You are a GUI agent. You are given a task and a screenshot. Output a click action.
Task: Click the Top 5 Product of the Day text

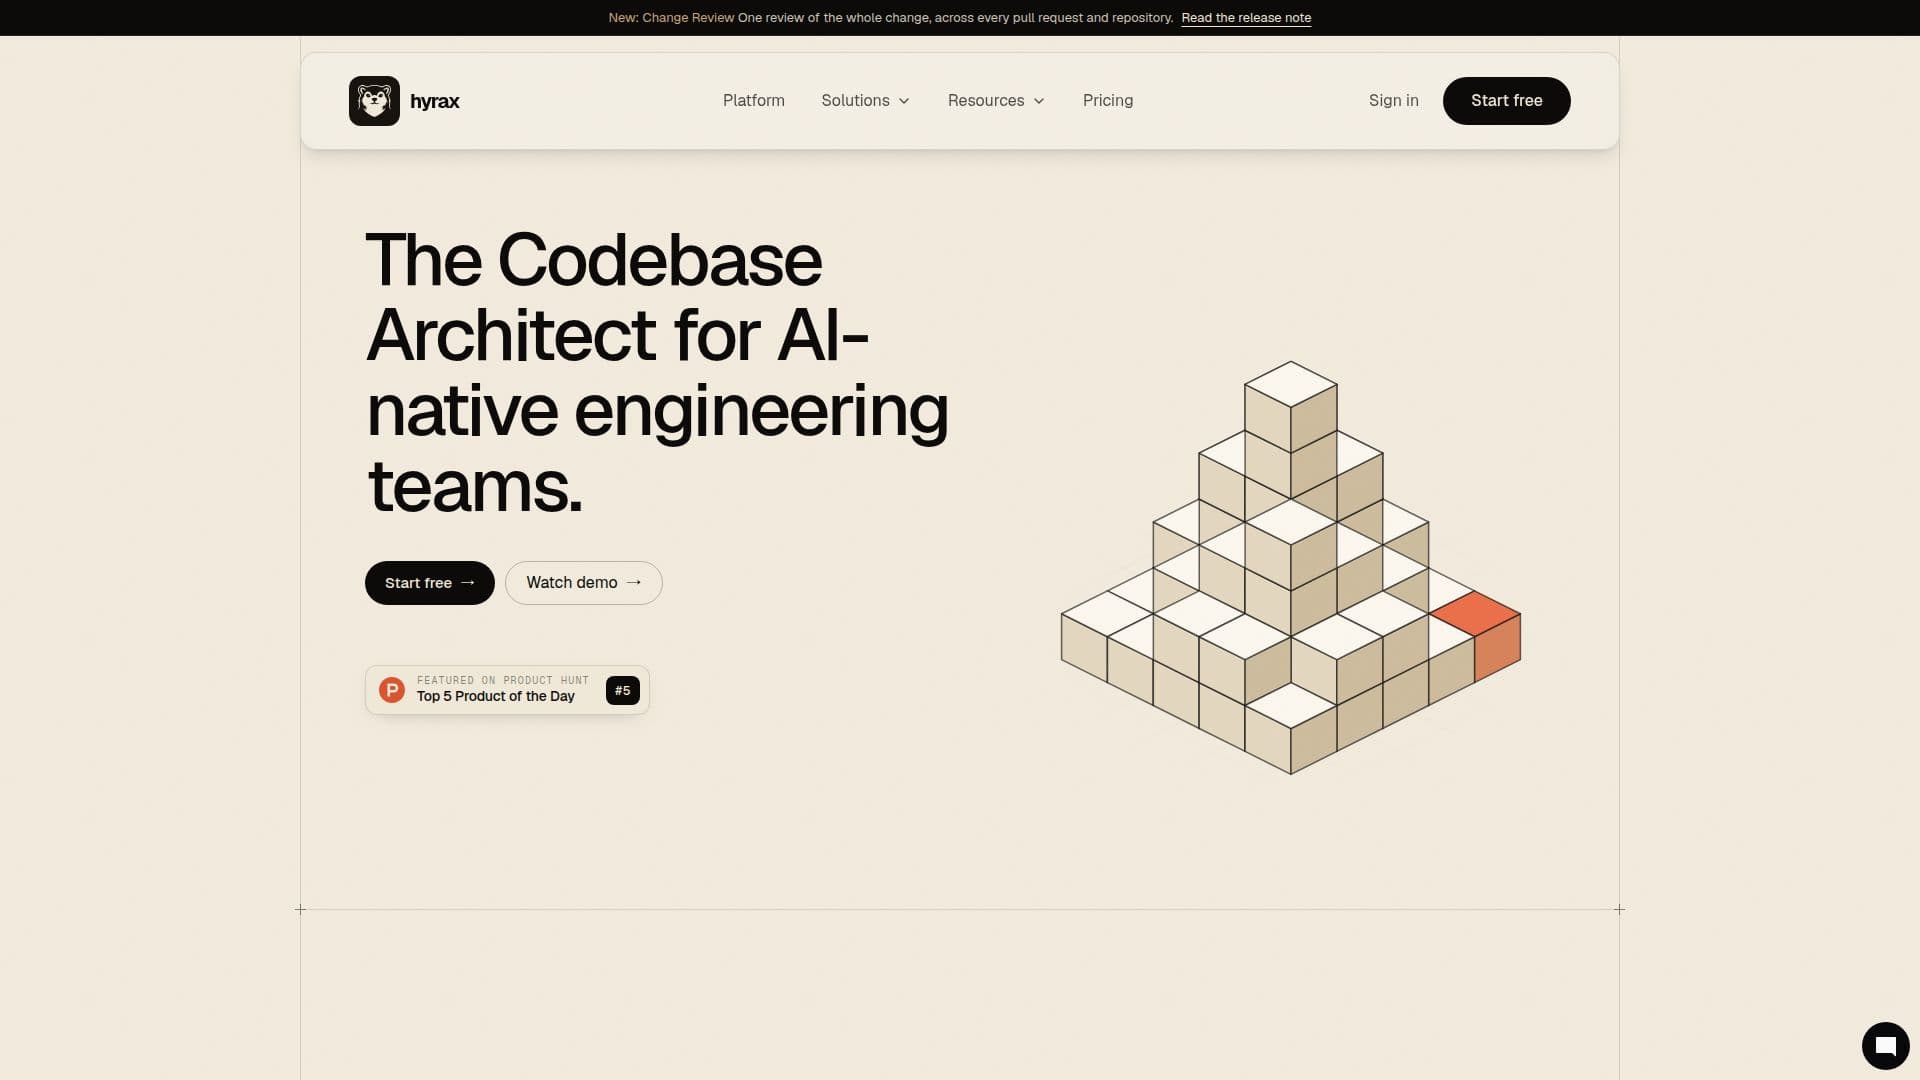click(496, 697)
